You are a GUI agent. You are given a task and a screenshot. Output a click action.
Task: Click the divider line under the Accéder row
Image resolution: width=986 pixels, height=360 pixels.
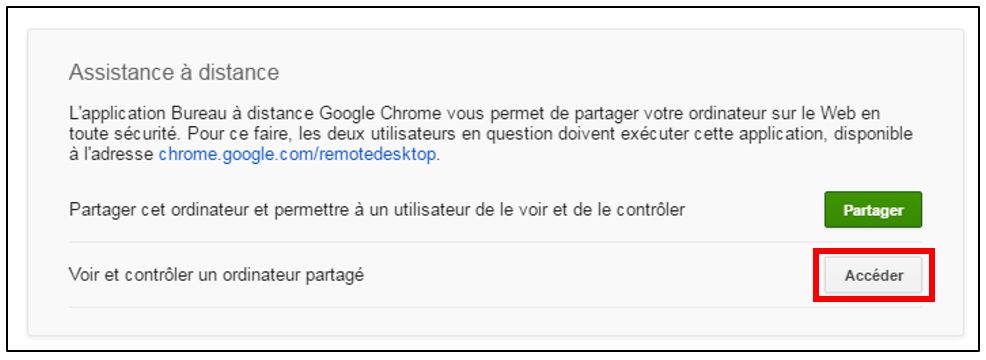tap(495, 307)
